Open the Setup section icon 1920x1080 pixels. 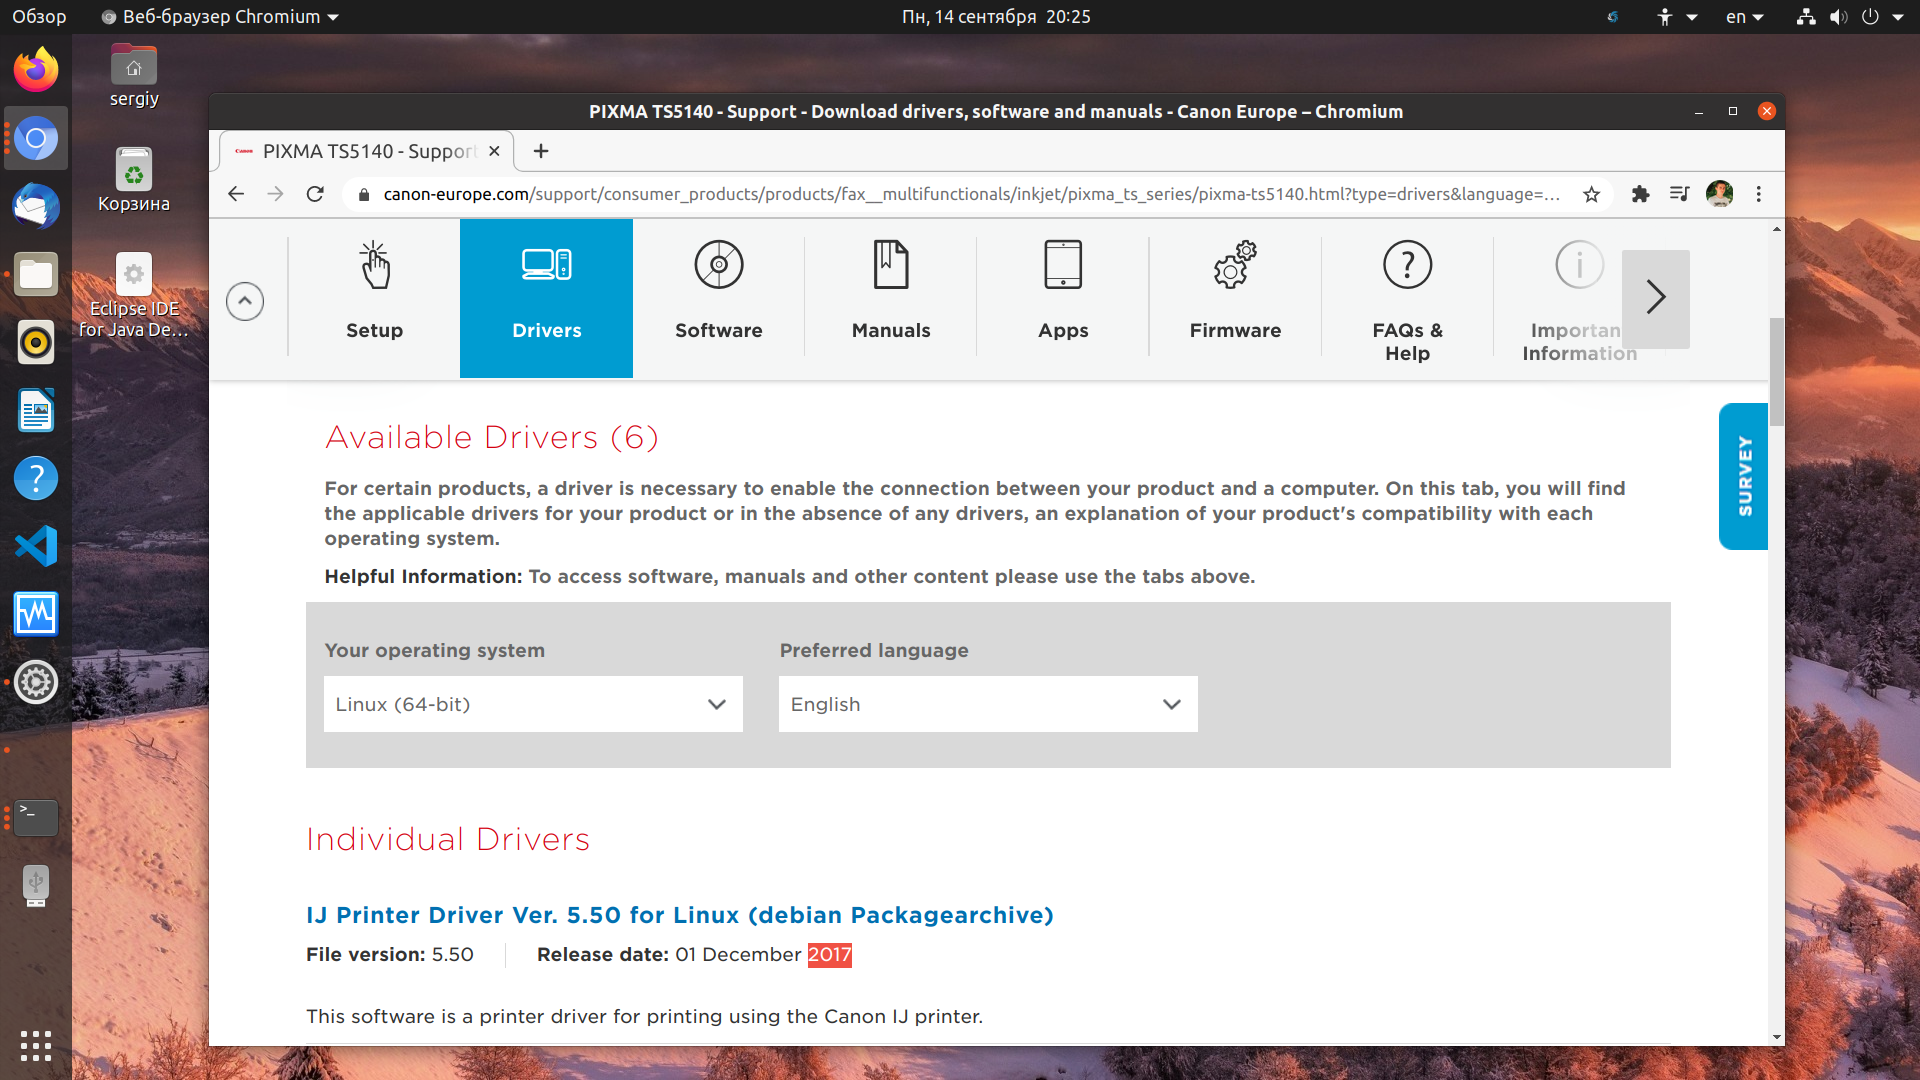click(x=374, y=265)
